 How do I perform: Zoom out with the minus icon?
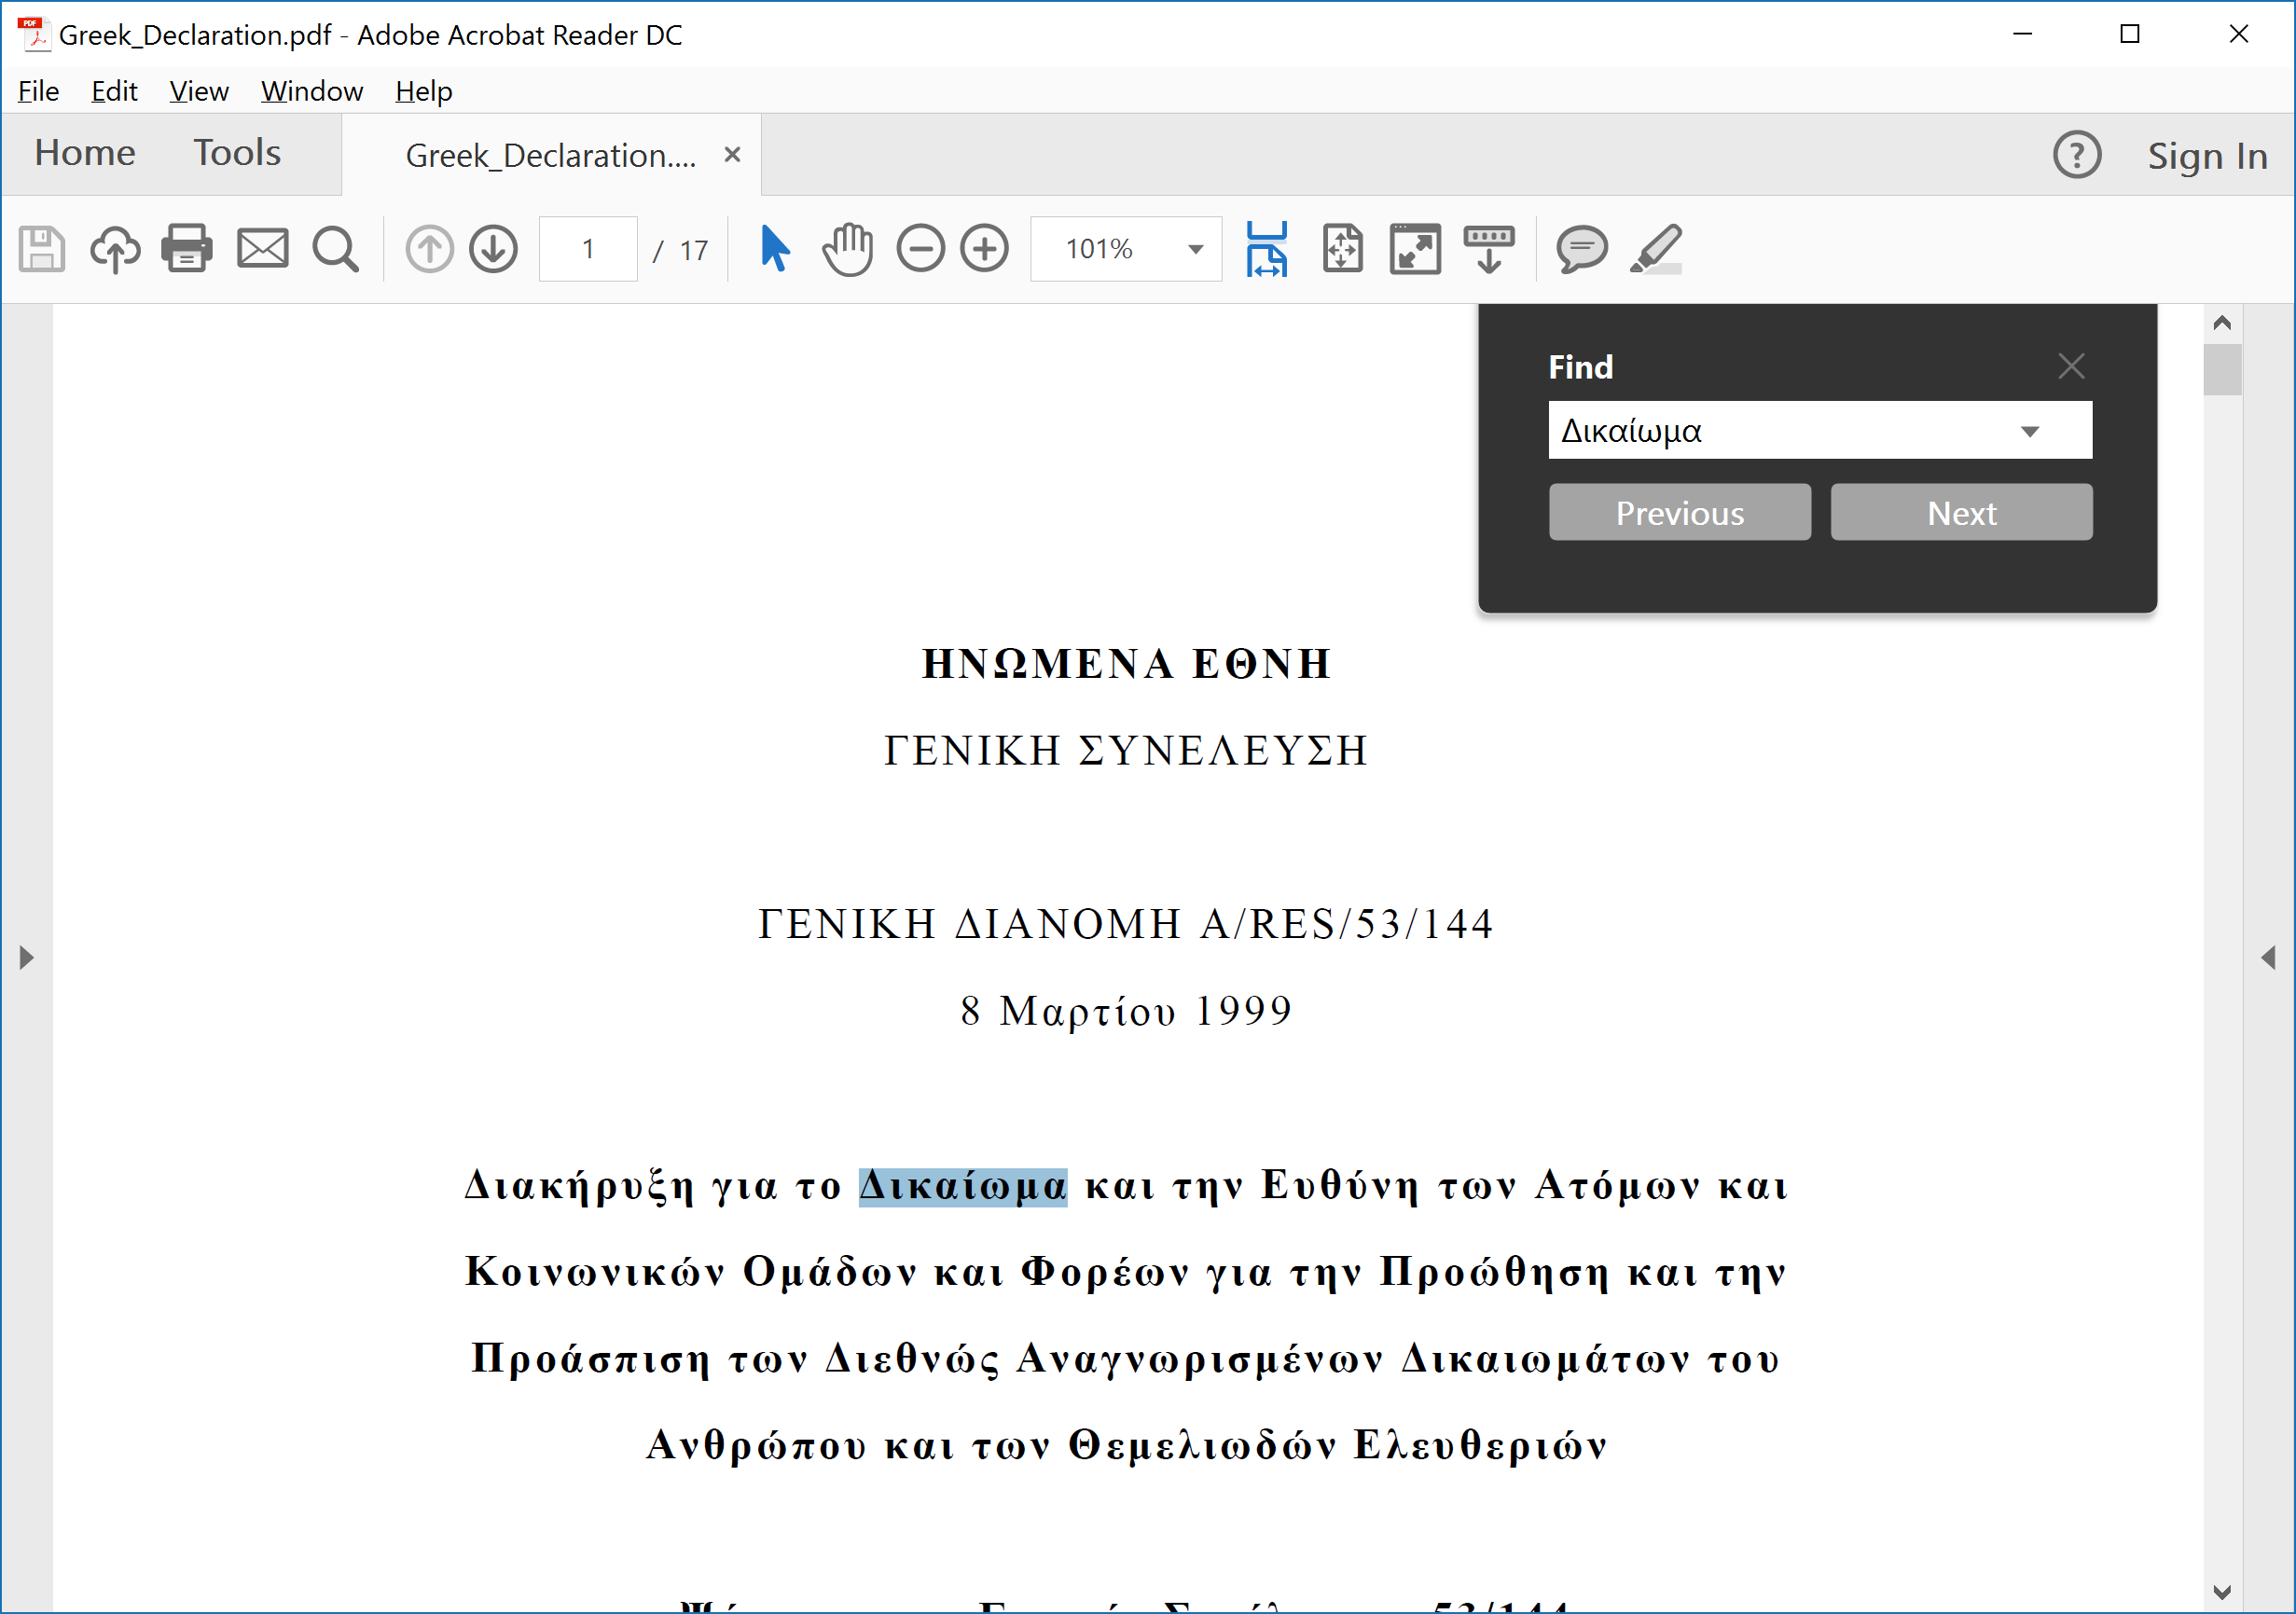[x=920, y=249]
